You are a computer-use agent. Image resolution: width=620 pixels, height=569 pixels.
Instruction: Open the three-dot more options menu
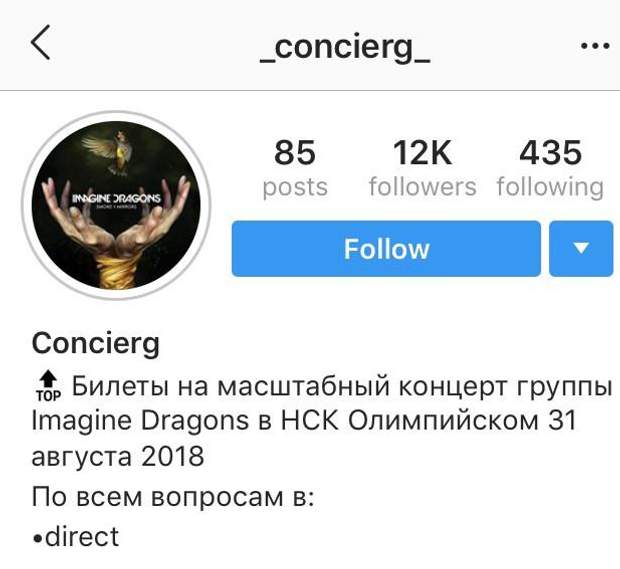tap(595, 46)
